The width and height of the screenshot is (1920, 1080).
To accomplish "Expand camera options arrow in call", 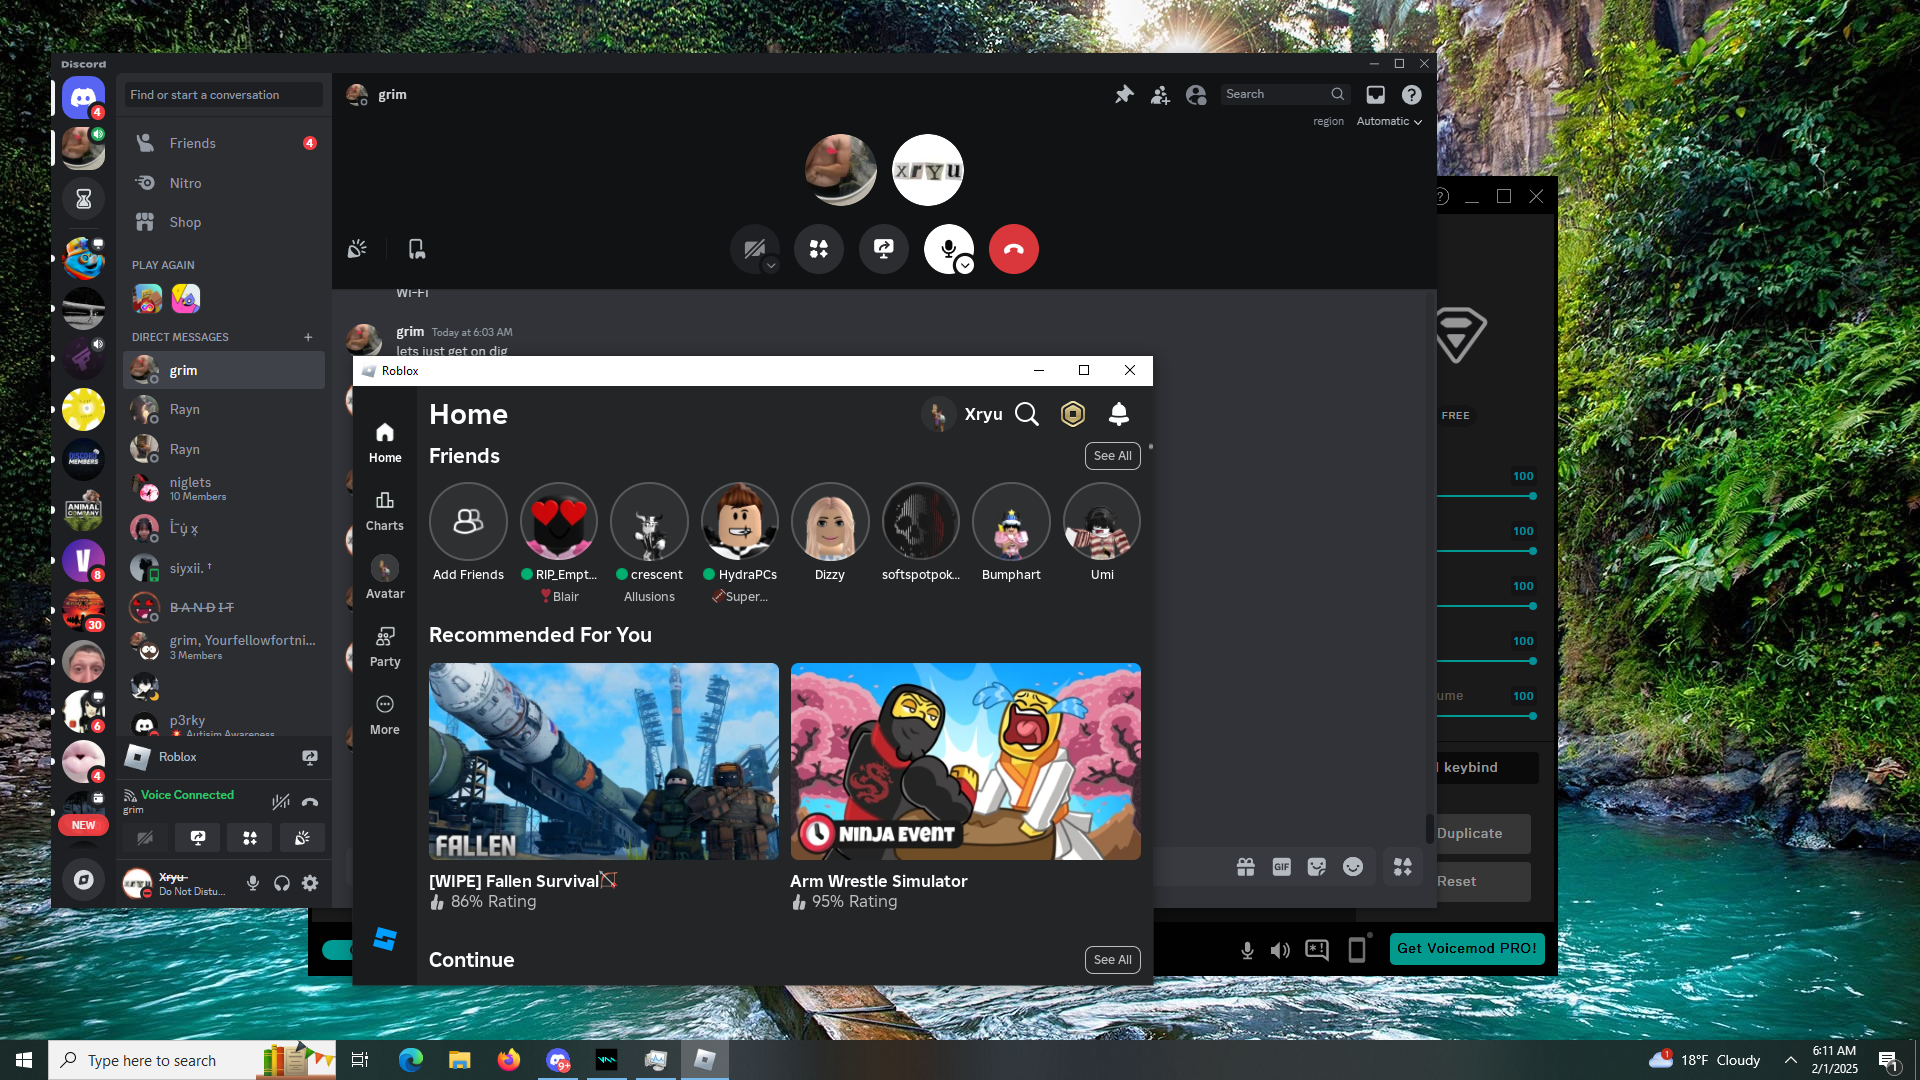I will pyautogui.click(x=771, y=266).
